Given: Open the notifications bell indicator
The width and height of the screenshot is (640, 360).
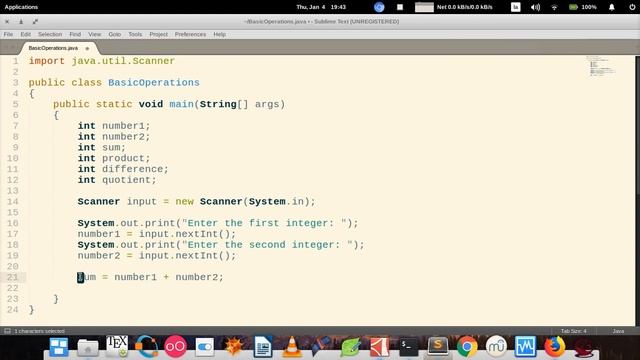Looking at the screenshot, I should (x=611, y=7).
